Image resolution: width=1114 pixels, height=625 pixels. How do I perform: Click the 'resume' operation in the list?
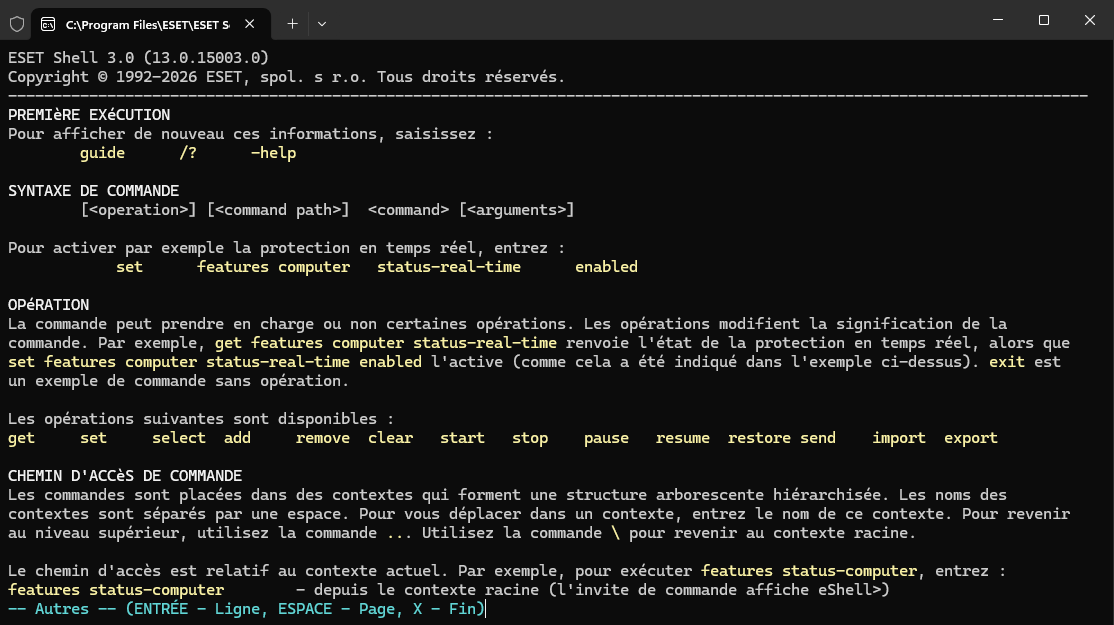(x=683, y=438)
